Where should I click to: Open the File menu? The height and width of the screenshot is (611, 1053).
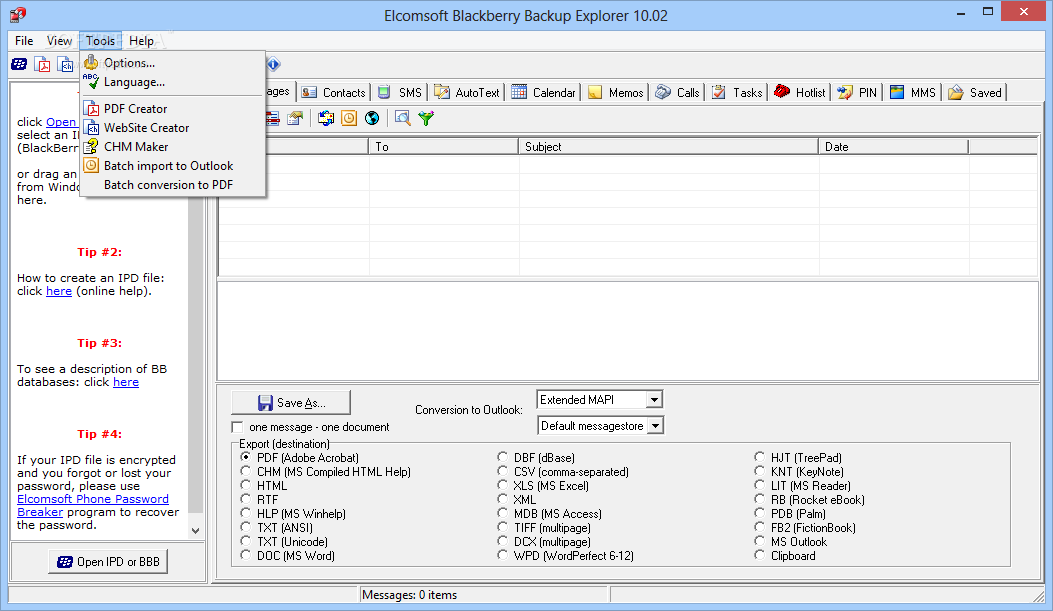24,41
